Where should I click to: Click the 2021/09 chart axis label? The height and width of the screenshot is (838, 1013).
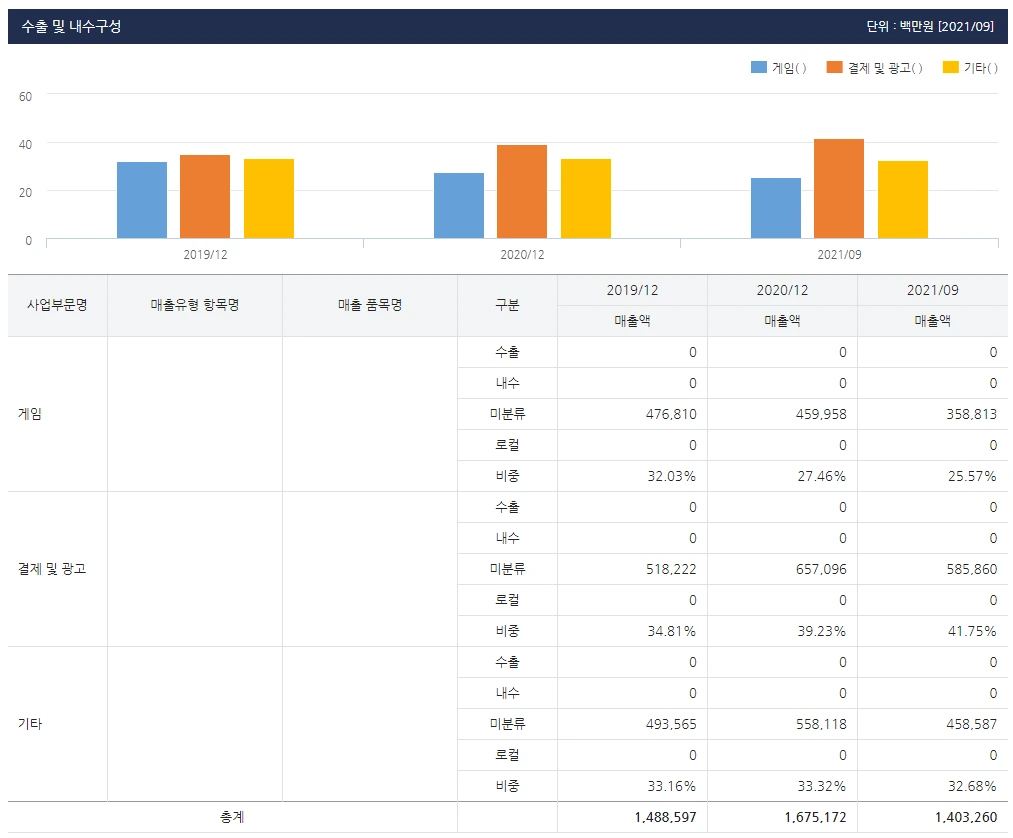[839, 255]
